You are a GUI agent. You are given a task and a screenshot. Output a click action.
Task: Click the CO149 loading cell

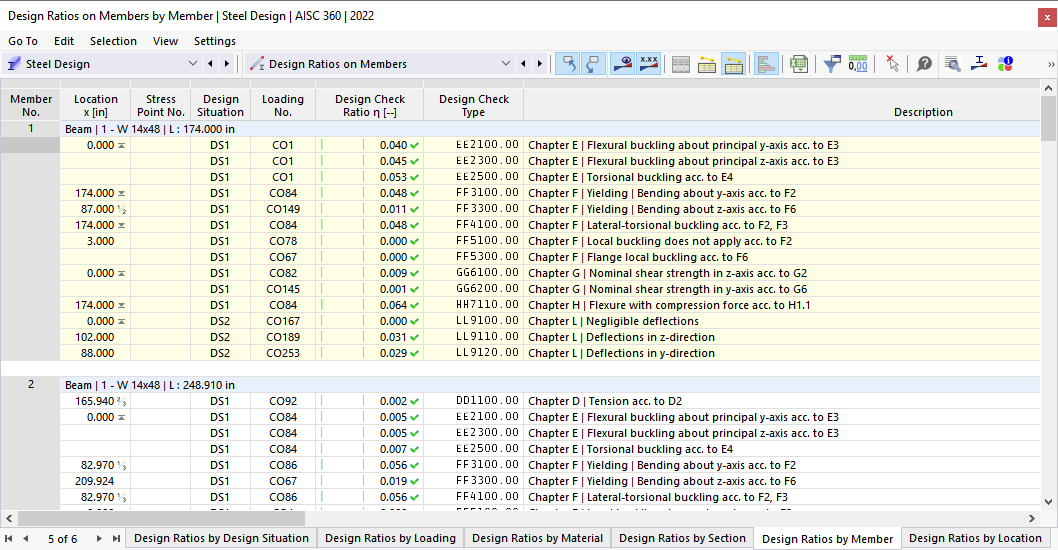[283, 209]
